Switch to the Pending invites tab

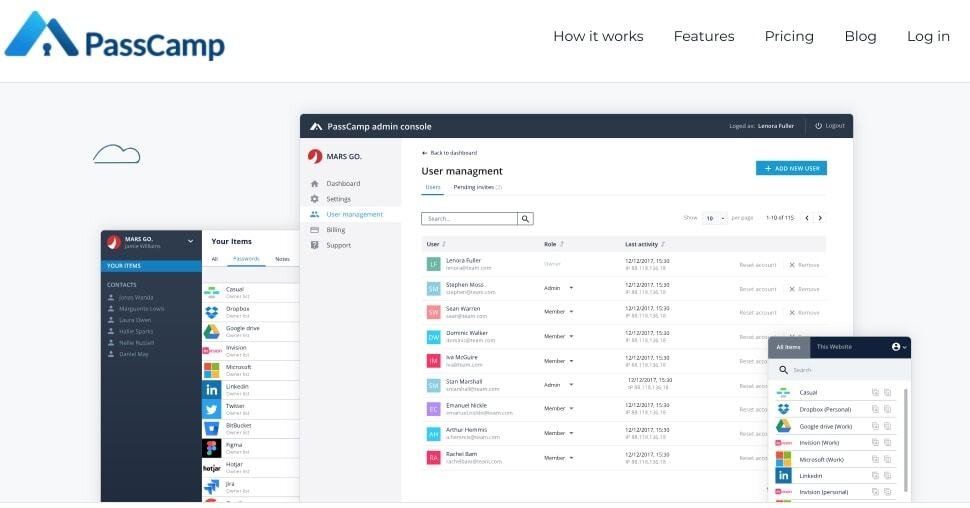point(477,187)
